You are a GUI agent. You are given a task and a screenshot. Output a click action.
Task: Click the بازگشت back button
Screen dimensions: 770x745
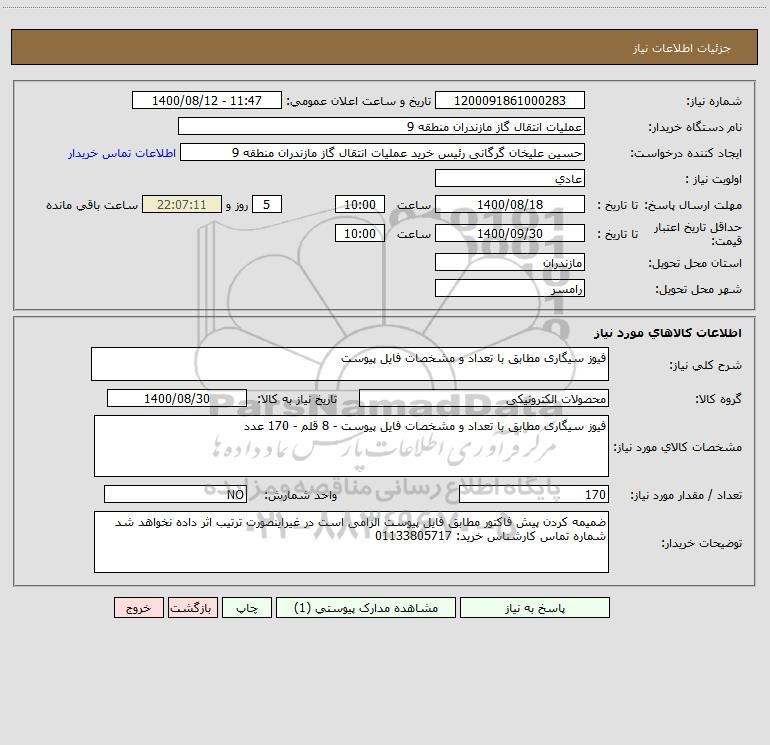coord(192,608)
